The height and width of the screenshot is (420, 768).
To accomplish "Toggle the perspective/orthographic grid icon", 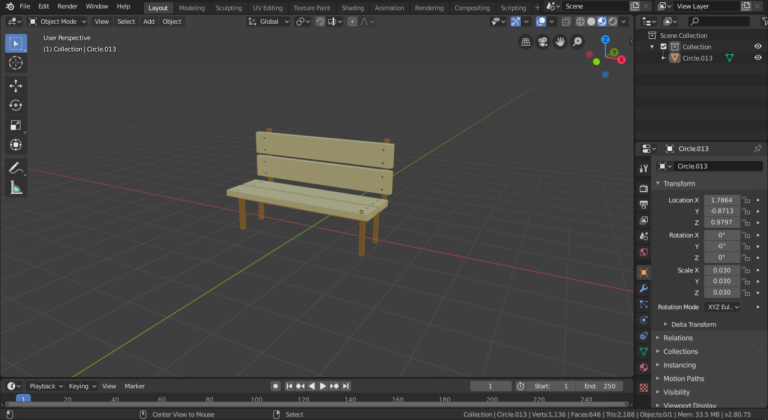I will pos(526,42).
